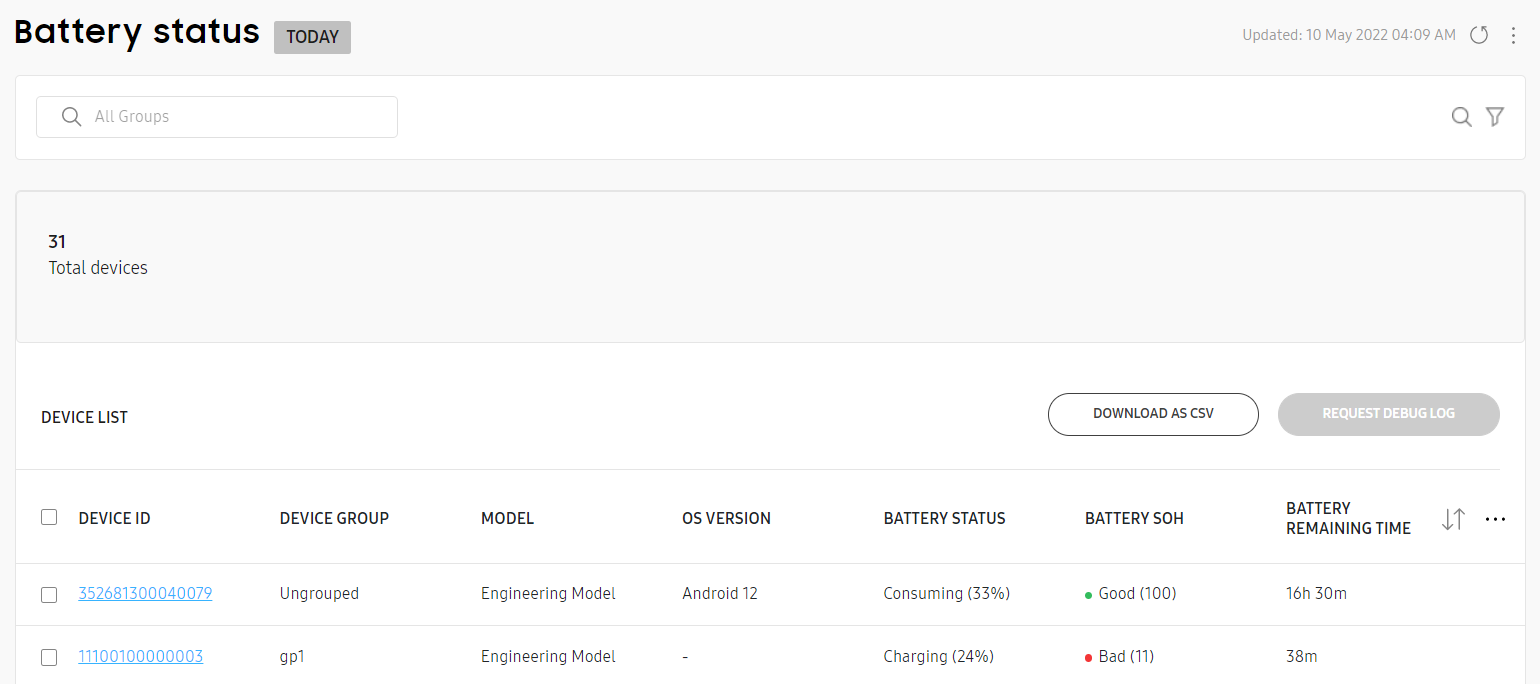The image size is (1540, 684).
Task: Click the DOWNLOAD AS CSV button
Action: point(1153,414)
